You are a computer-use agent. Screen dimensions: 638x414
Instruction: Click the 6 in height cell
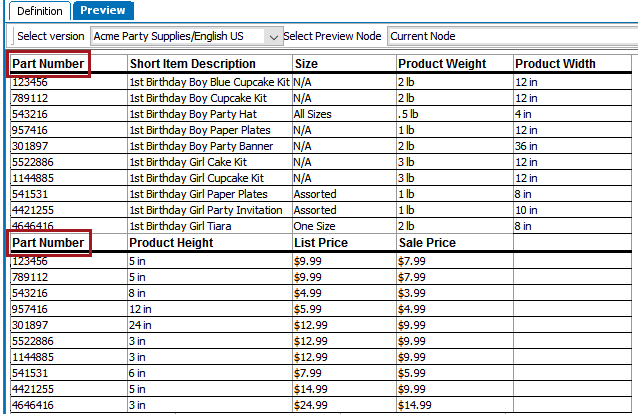tap(210, 373)
